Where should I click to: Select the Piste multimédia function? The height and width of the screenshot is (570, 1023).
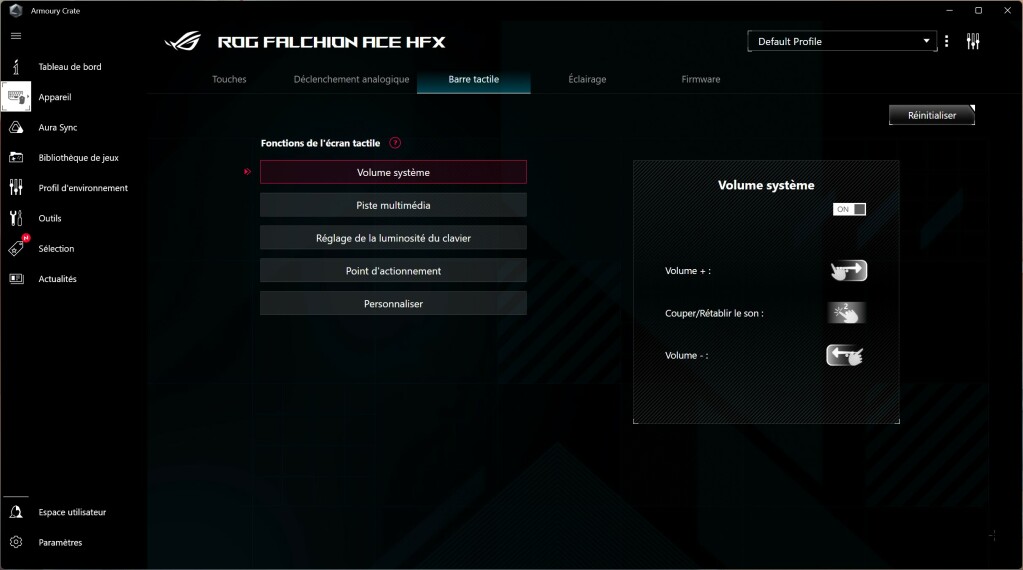coord(393,205)
